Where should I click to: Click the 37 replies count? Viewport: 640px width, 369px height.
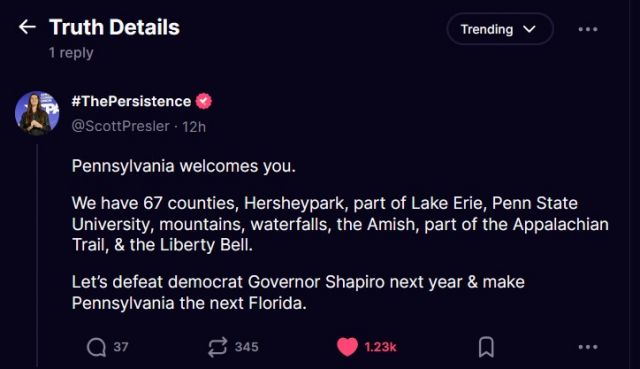(121, 347)
